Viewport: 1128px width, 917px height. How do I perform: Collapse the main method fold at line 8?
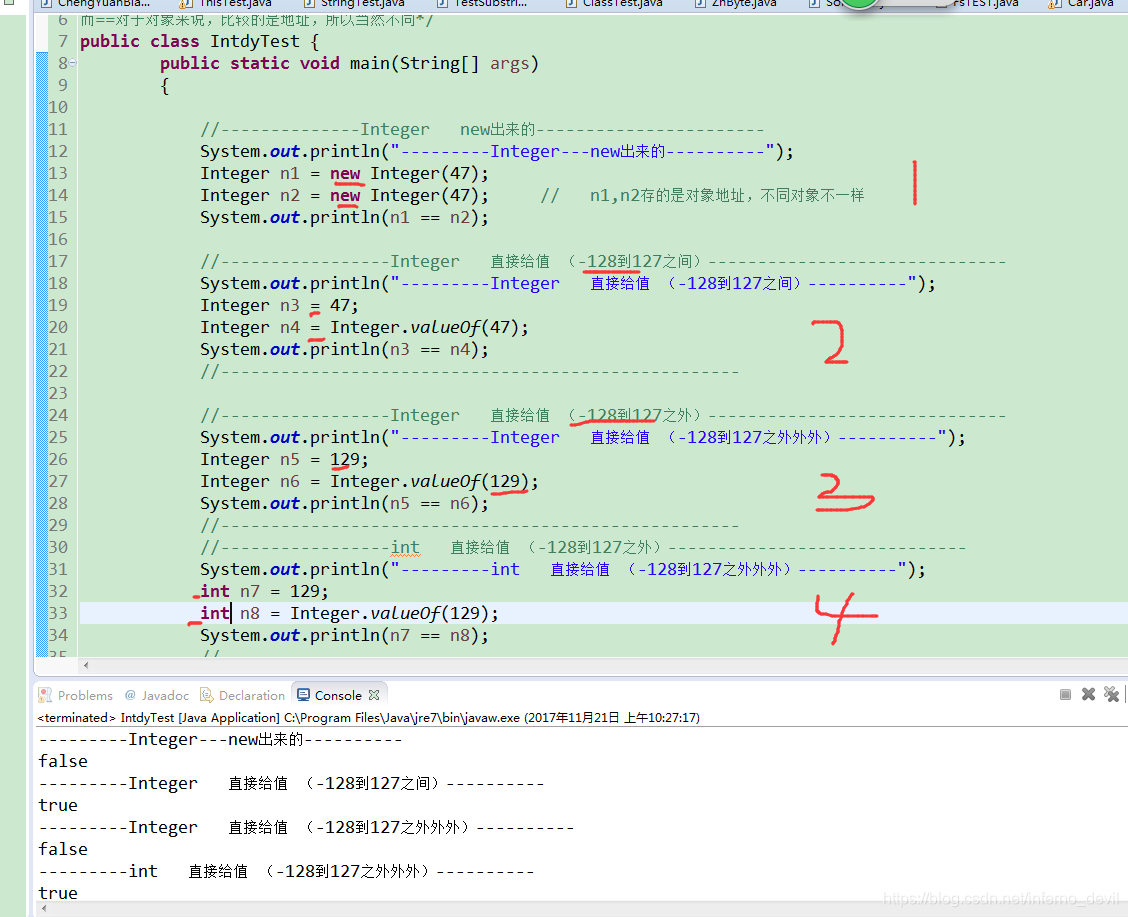click(x=73, y=63)
